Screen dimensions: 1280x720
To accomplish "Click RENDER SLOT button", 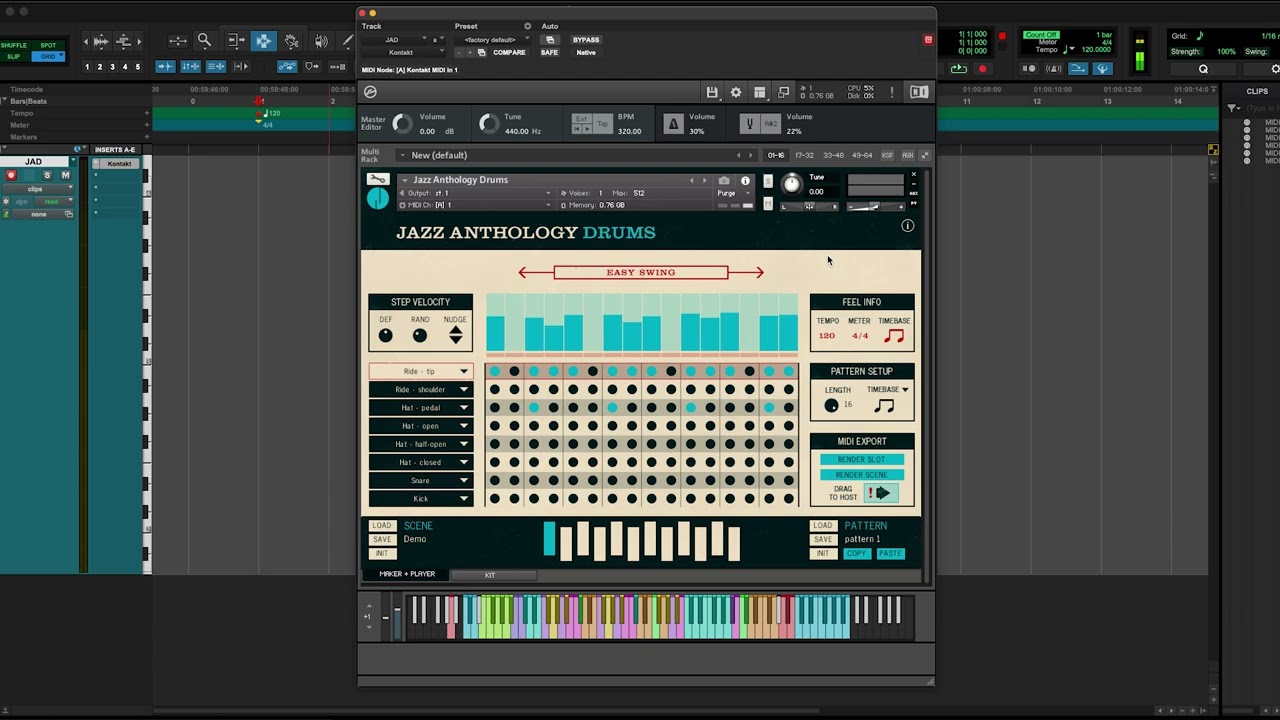I will (861, 459).
